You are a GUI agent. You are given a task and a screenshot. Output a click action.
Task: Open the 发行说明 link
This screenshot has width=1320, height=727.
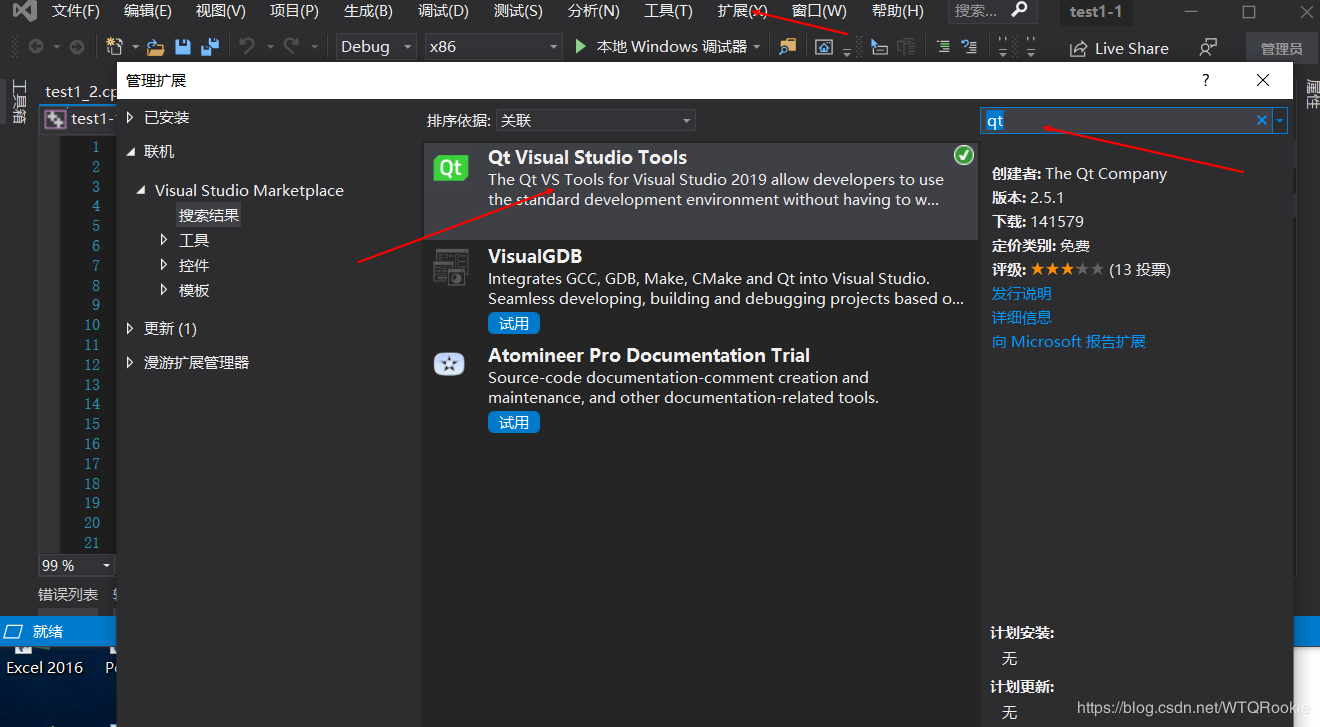click(1021, 293)
